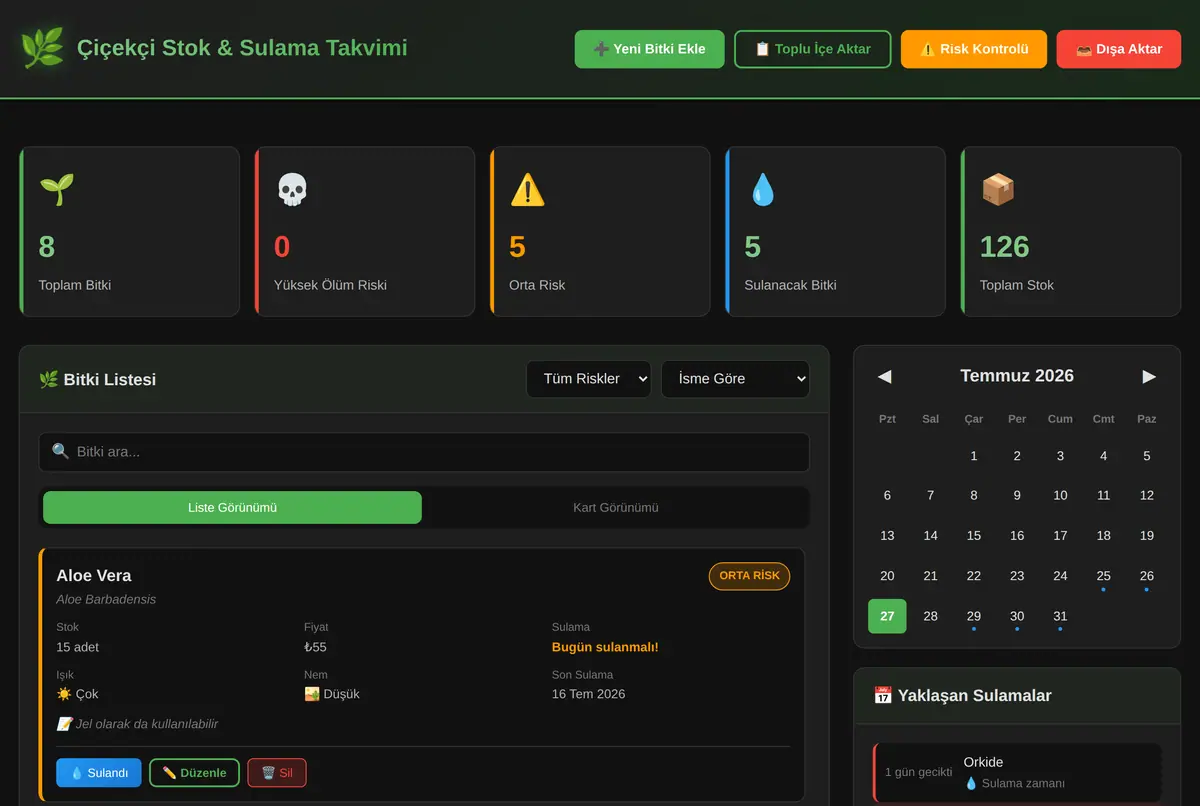This screenshot has width=1200, height=806.
Task: Select day 29 in Temmuz calendar
Action: tap(974, 616)
